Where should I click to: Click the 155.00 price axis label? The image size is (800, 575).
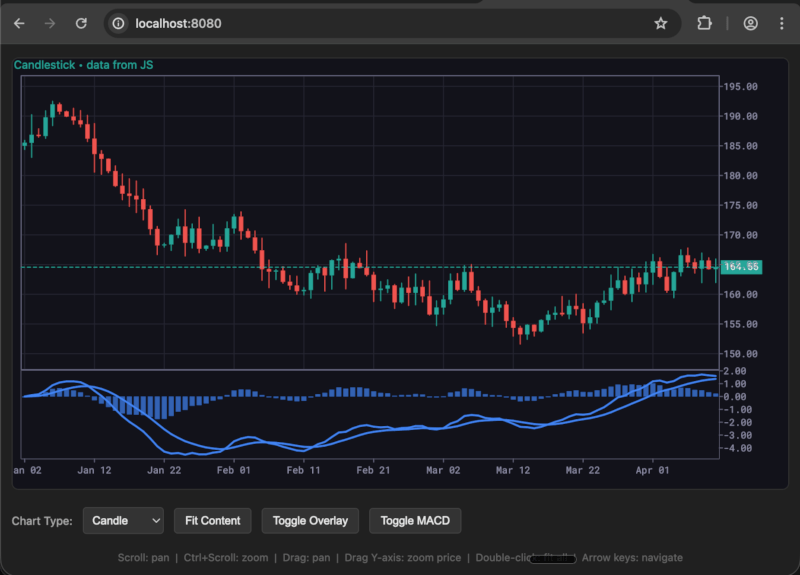click(x=741, y=324)
